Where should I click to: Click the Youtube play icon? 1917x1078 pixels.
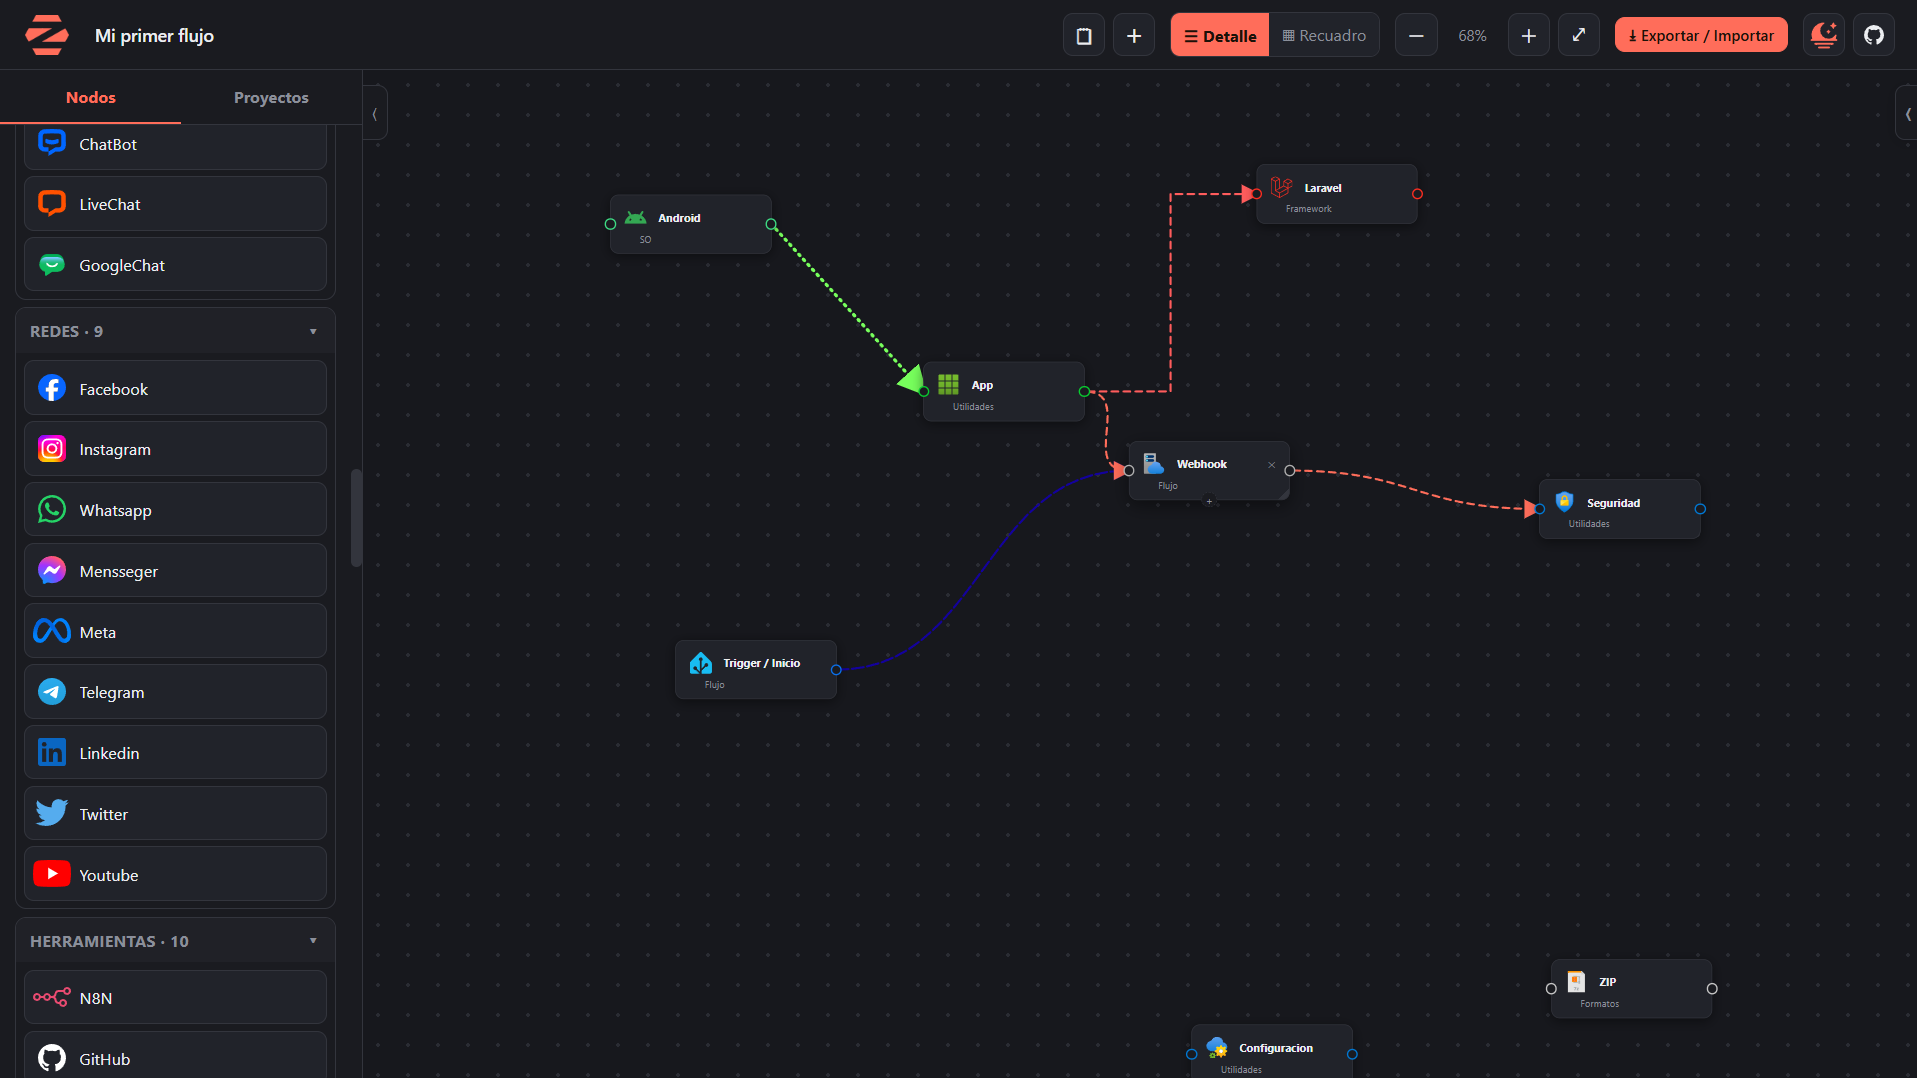tap(52, 874)
